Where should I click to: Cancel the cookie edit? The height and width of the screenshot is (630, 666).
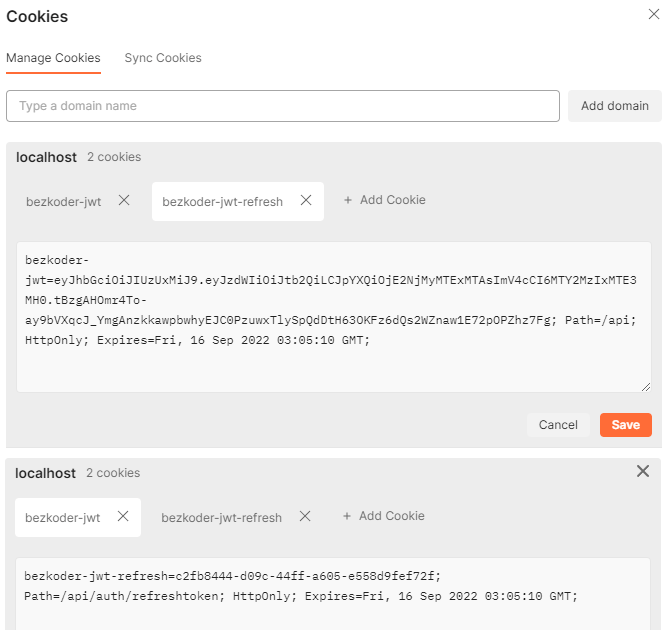(x=558, y=425)
